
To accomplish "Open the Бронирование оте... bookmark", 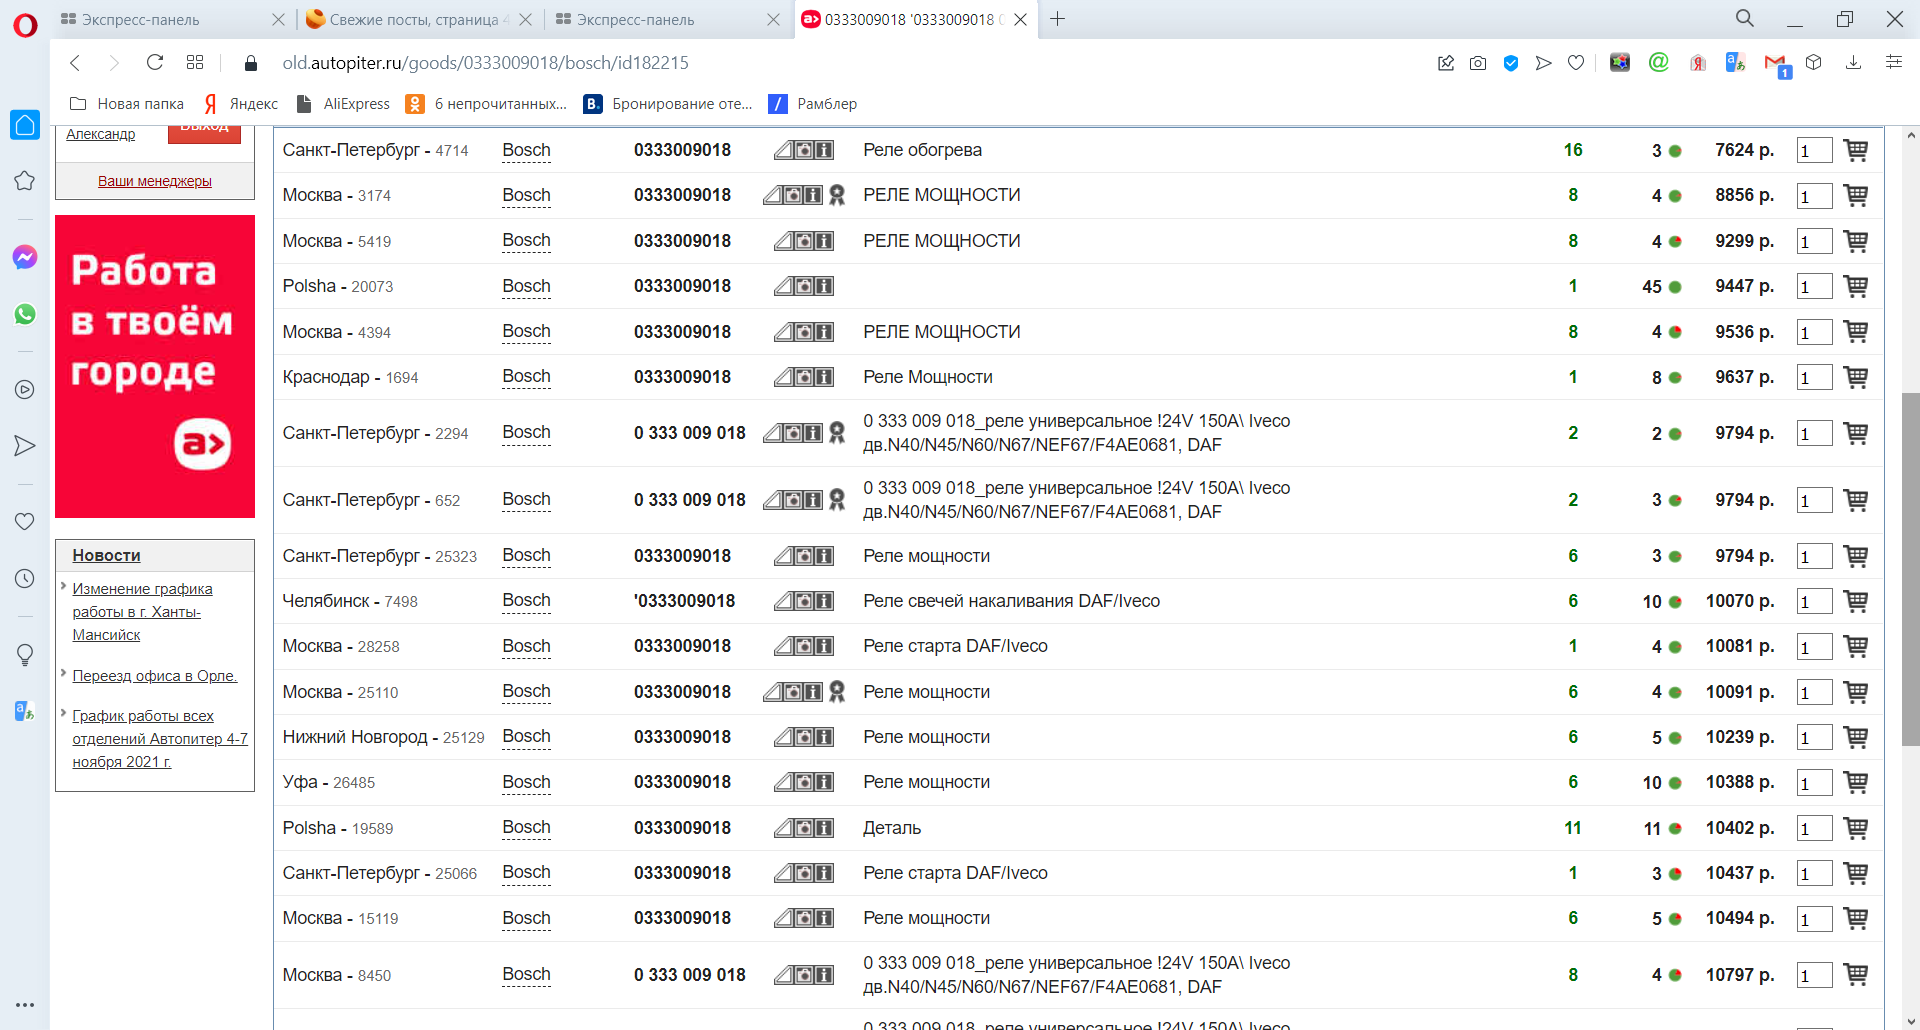I will [668, 104].
